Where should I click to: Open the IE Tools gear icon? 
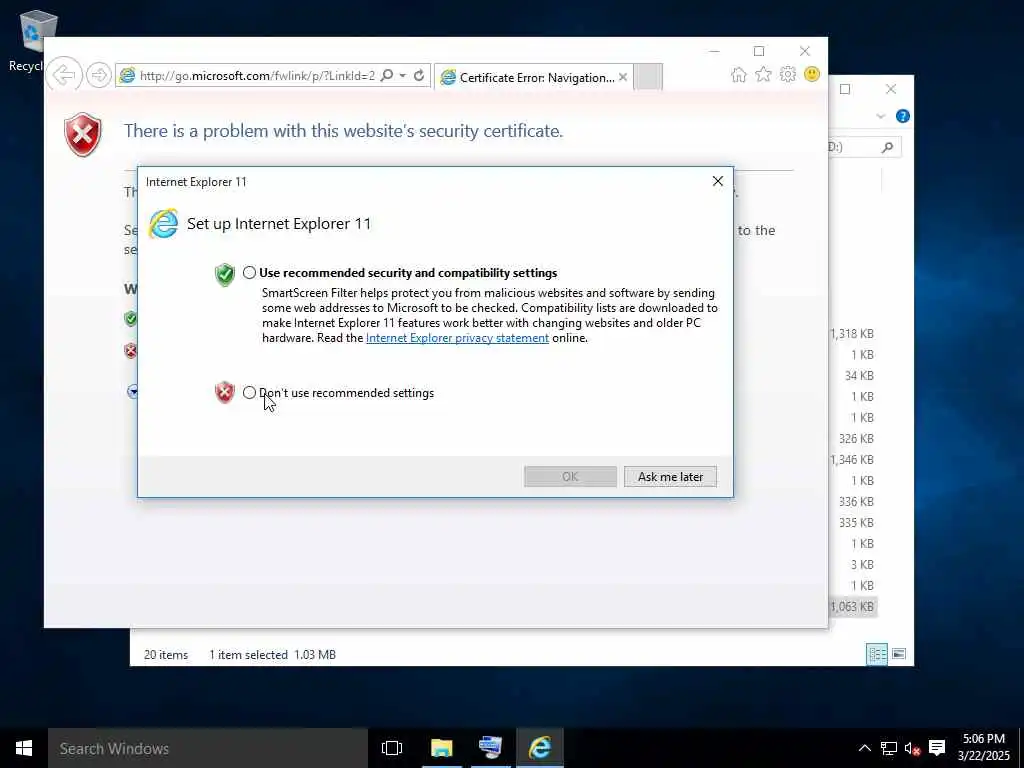788,74
